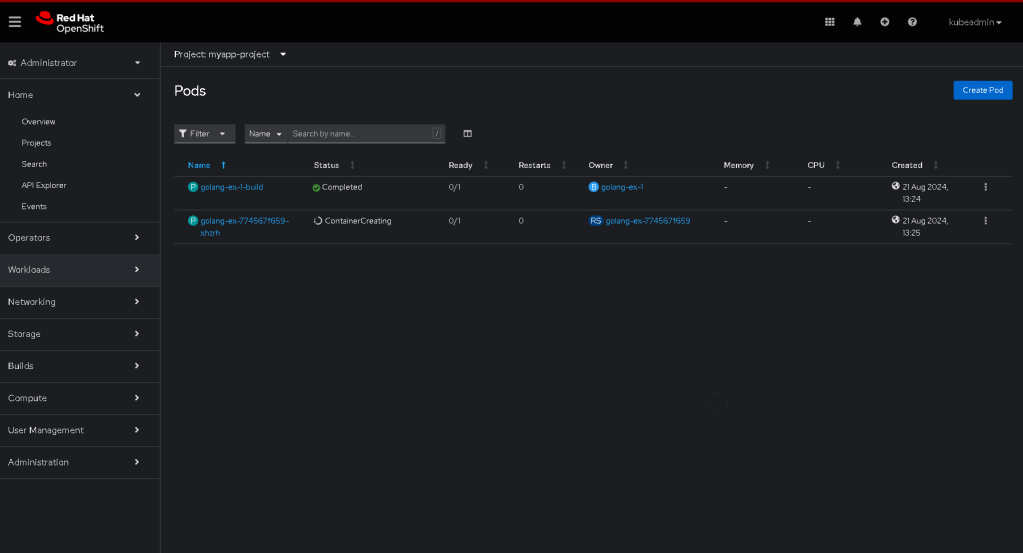This screenshot has height=553, width=1023.
Task: Expand the Storage navigation section
Action: (80, 334)
